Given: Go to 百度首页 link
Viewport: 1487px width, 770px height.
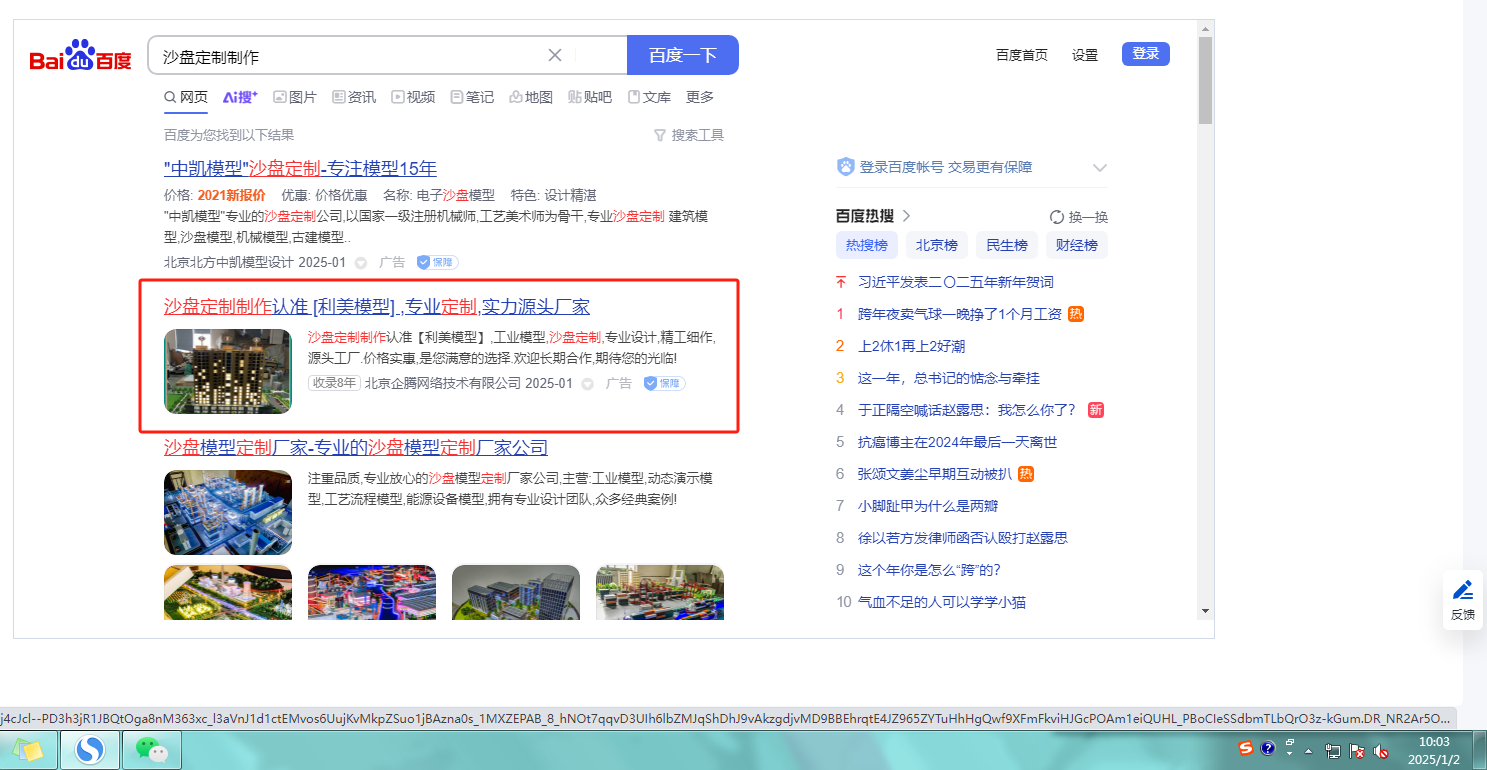Looking at the screenshot, I should [x=1022, y=55].
